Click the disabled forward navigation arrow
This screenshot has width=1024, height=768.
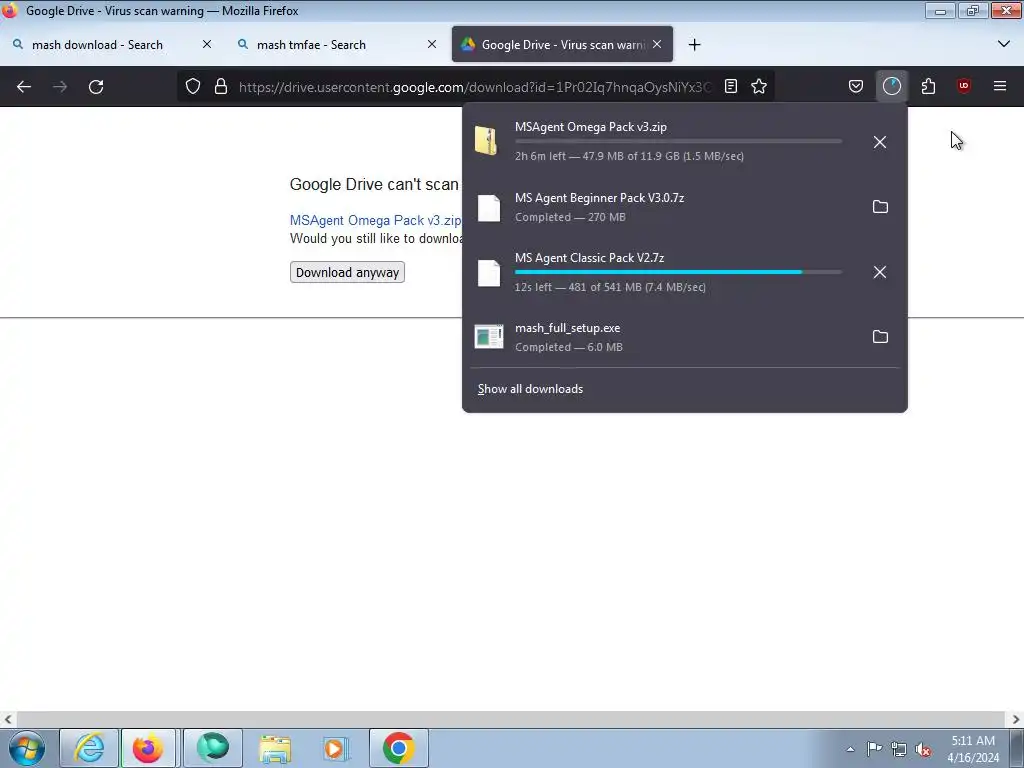[60, 86]
